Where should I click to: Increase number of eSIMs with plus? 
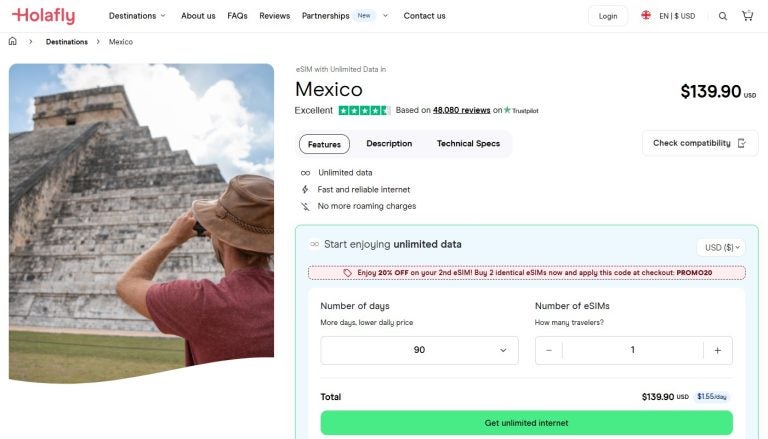tap(717, 350)
